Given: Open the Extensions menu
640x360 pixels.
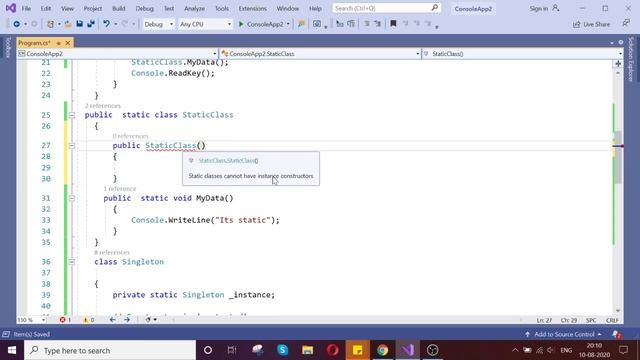Looking at the screenshot, I should [x=253, y=8].
